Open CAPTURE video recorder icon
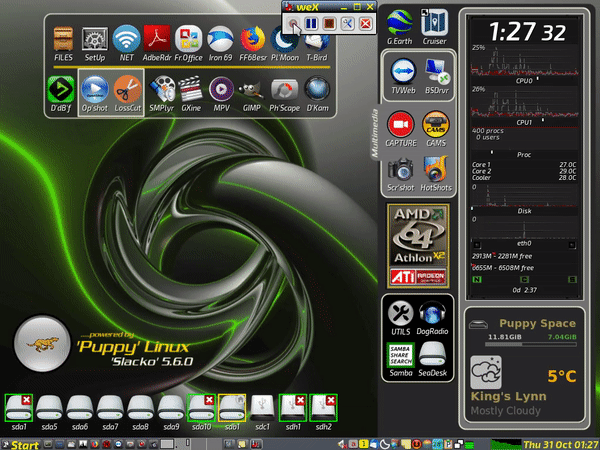The image size is (600, 450). pyautogui.click(x=400, y=124)
